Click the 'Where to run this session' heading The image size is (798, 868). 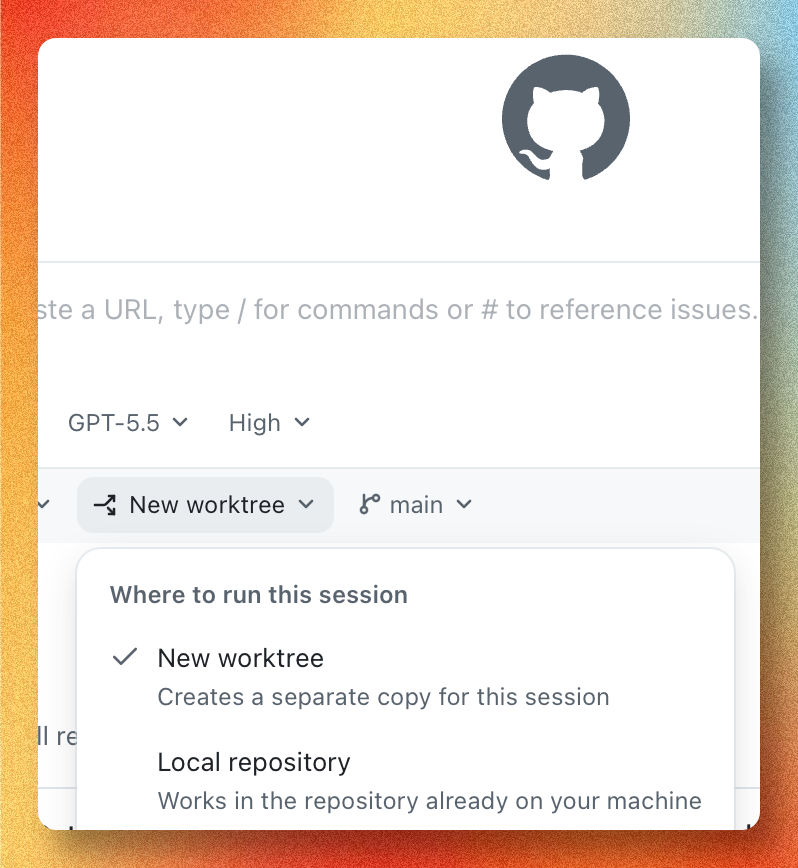[x=258, y=595]
